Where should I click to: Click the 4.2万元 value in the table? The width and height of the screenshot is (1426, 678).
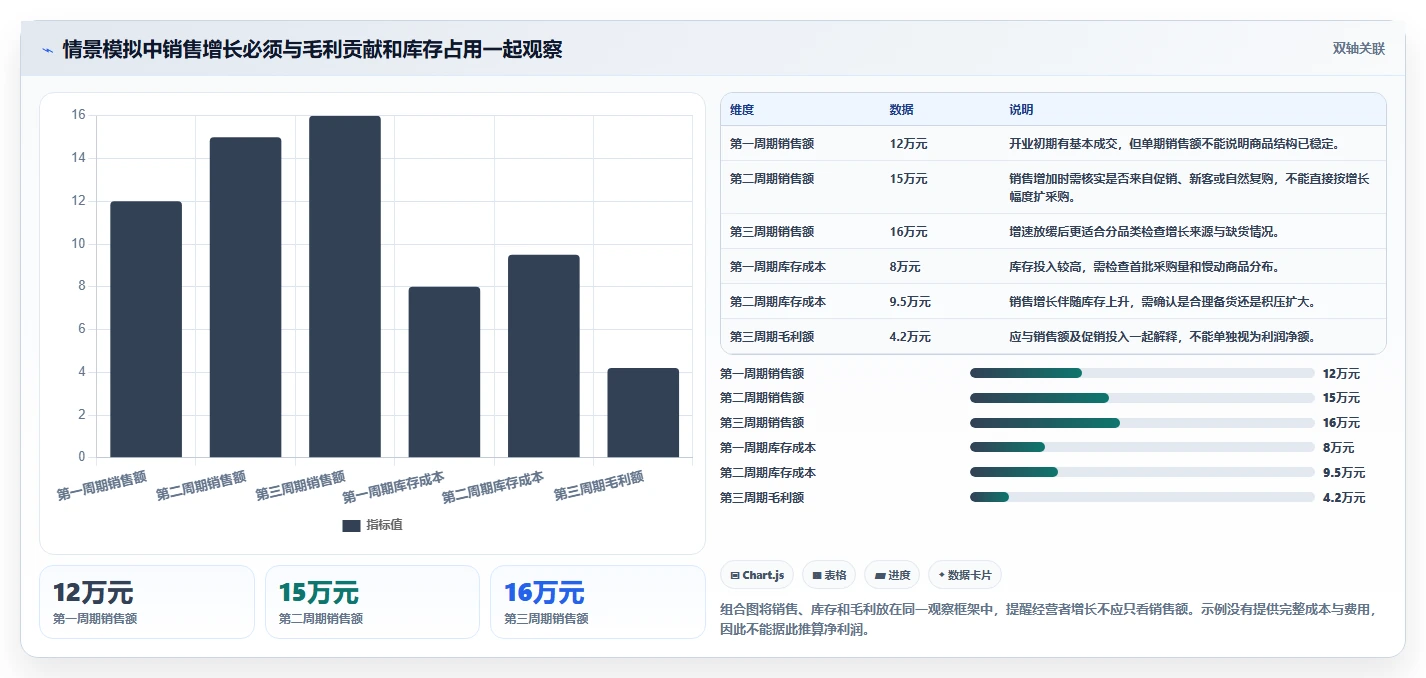pos(910,337)
